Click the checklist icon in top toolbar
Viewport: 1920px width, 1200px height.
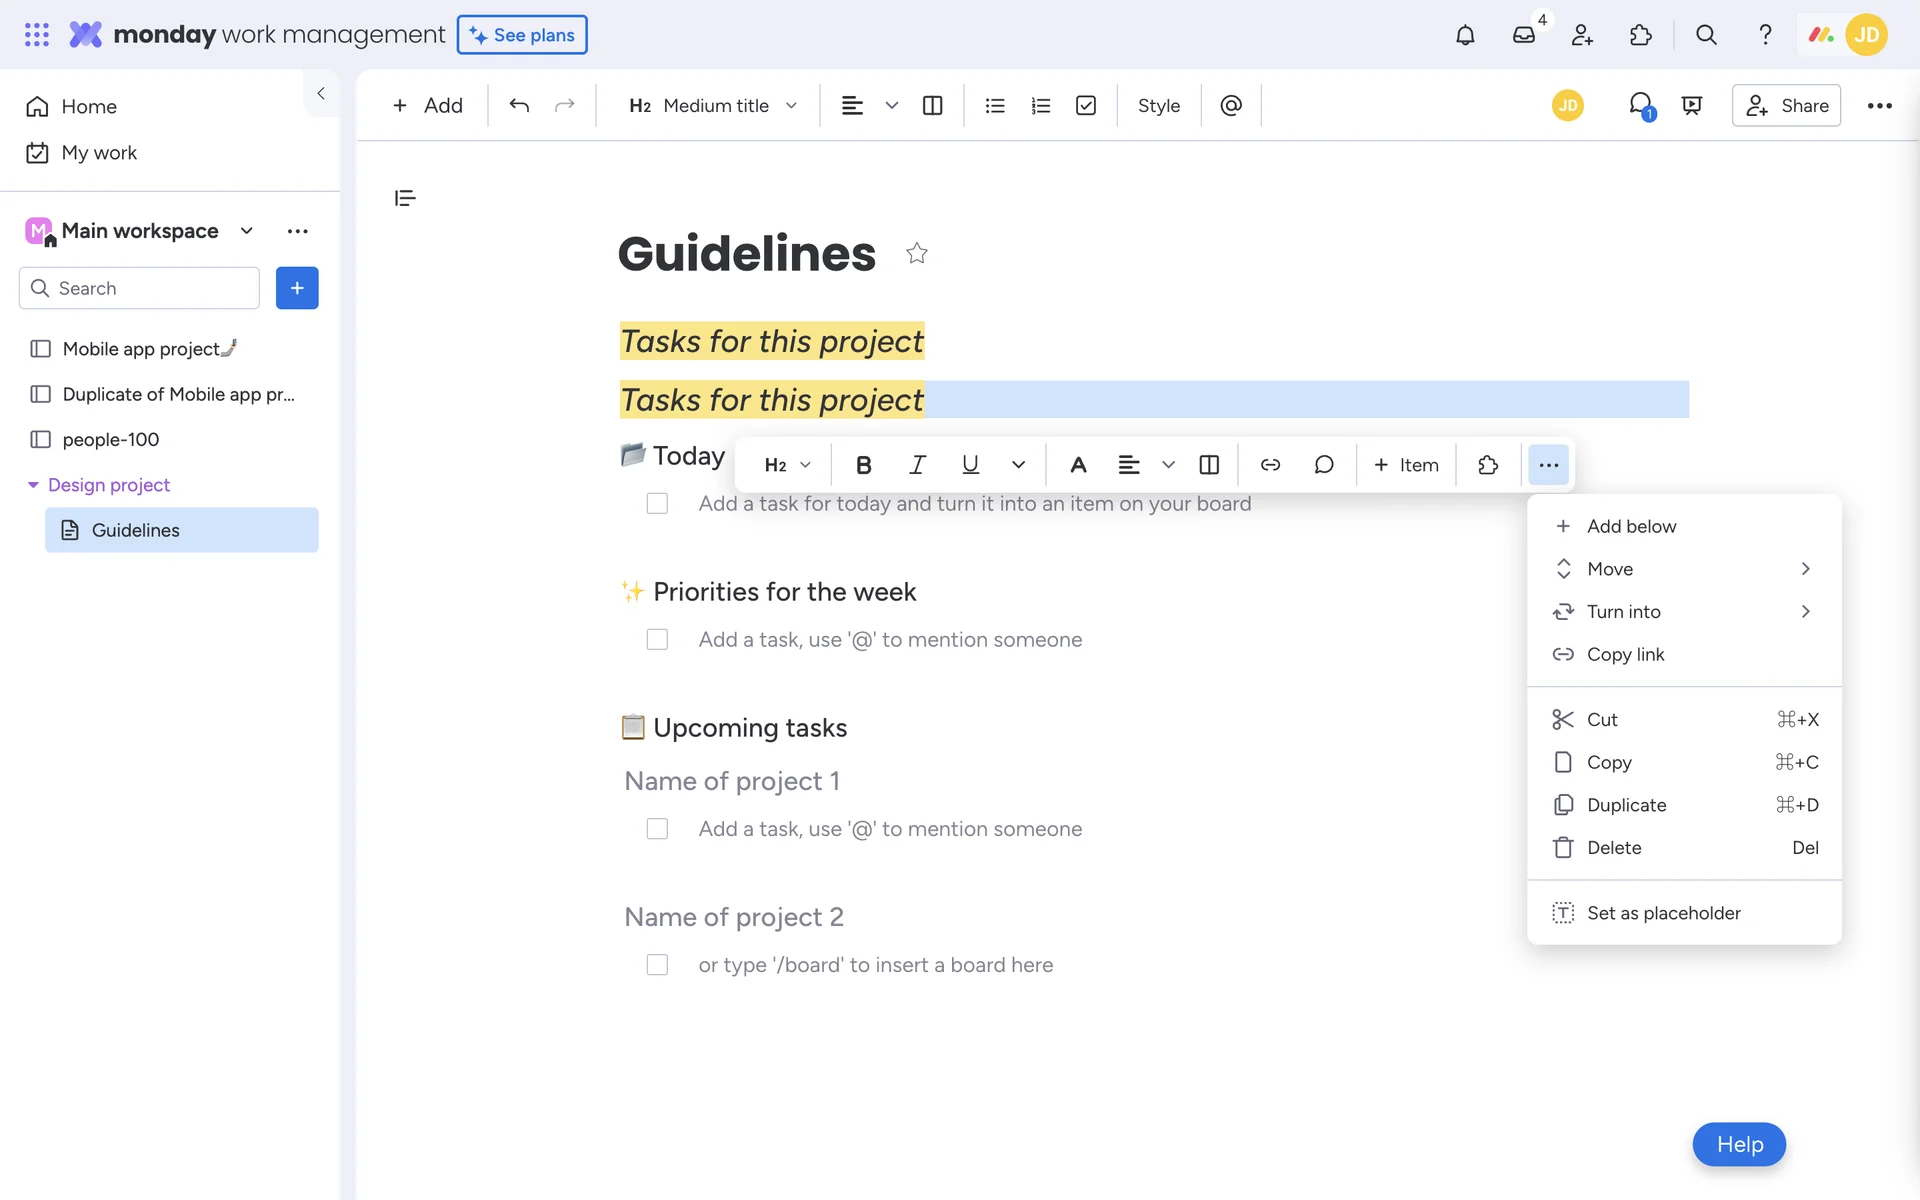click(1086, 106)
